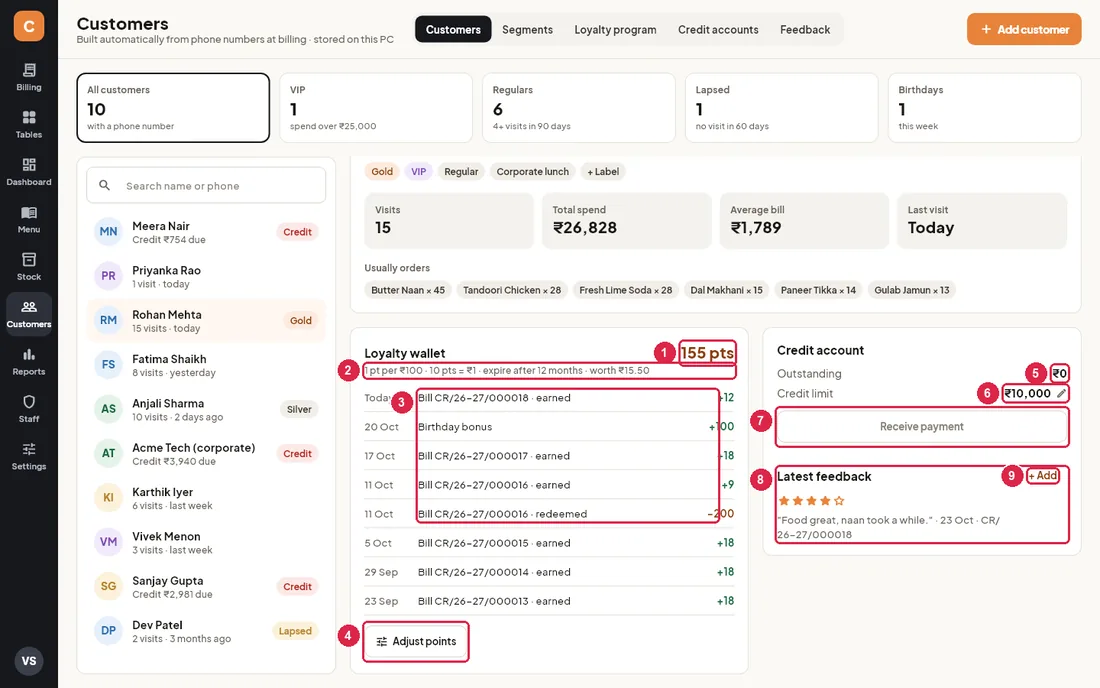Image resolution: width=1100 pixels, height=688 pixels.
Task: Click the Gold label tag
Action: [382, 171]
